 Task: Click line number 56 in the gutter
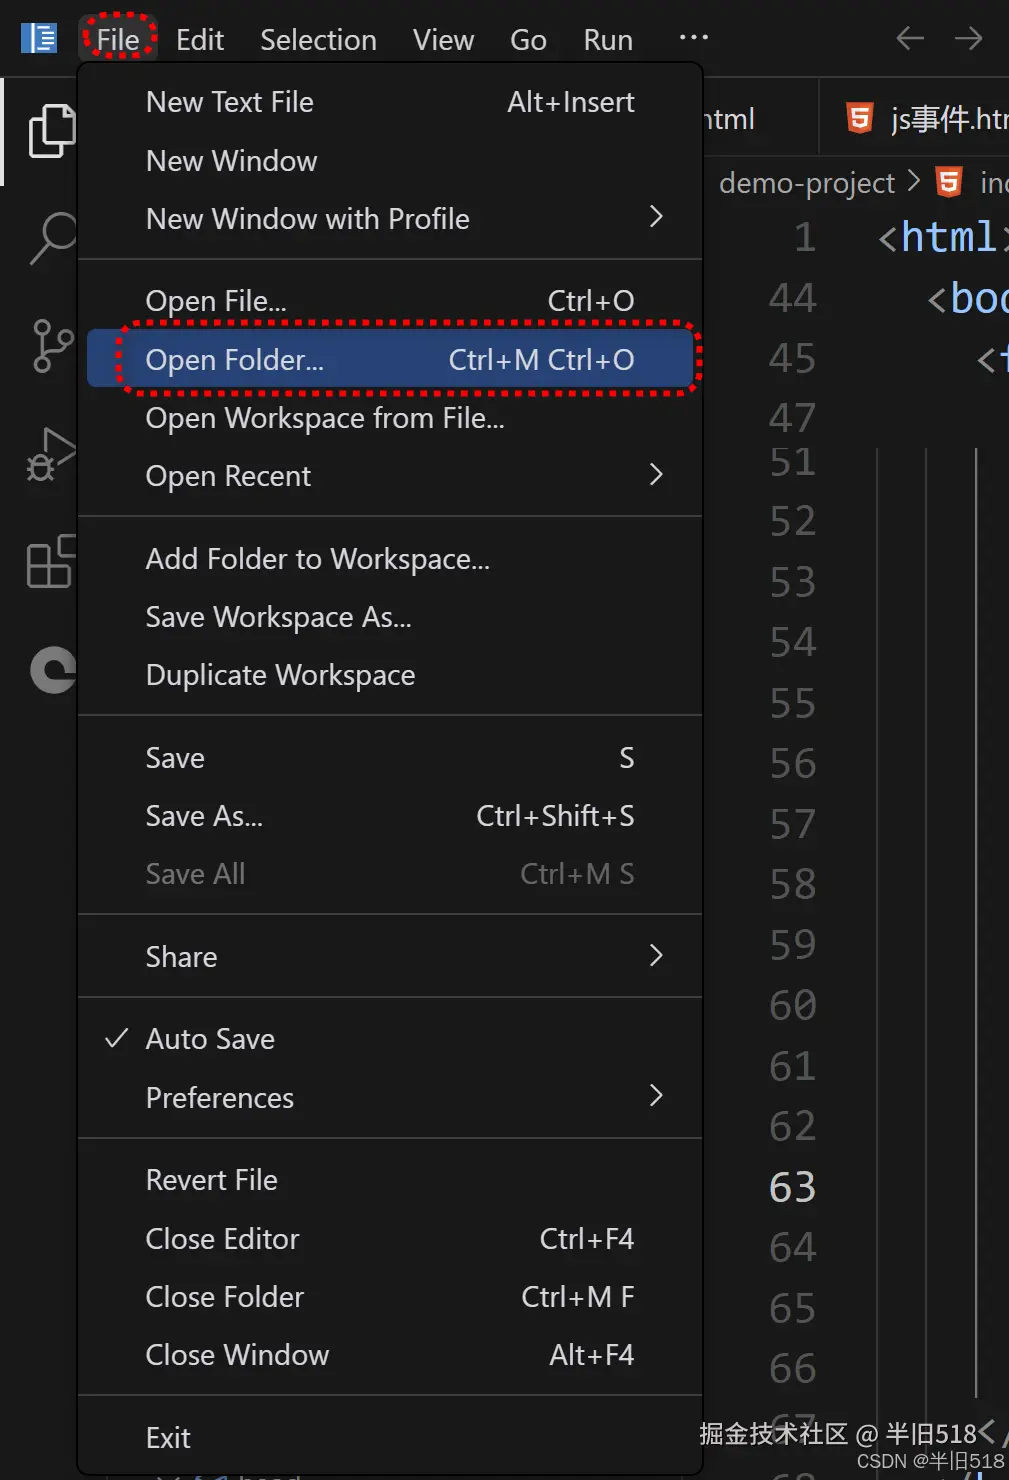click(x=793, y=764)
